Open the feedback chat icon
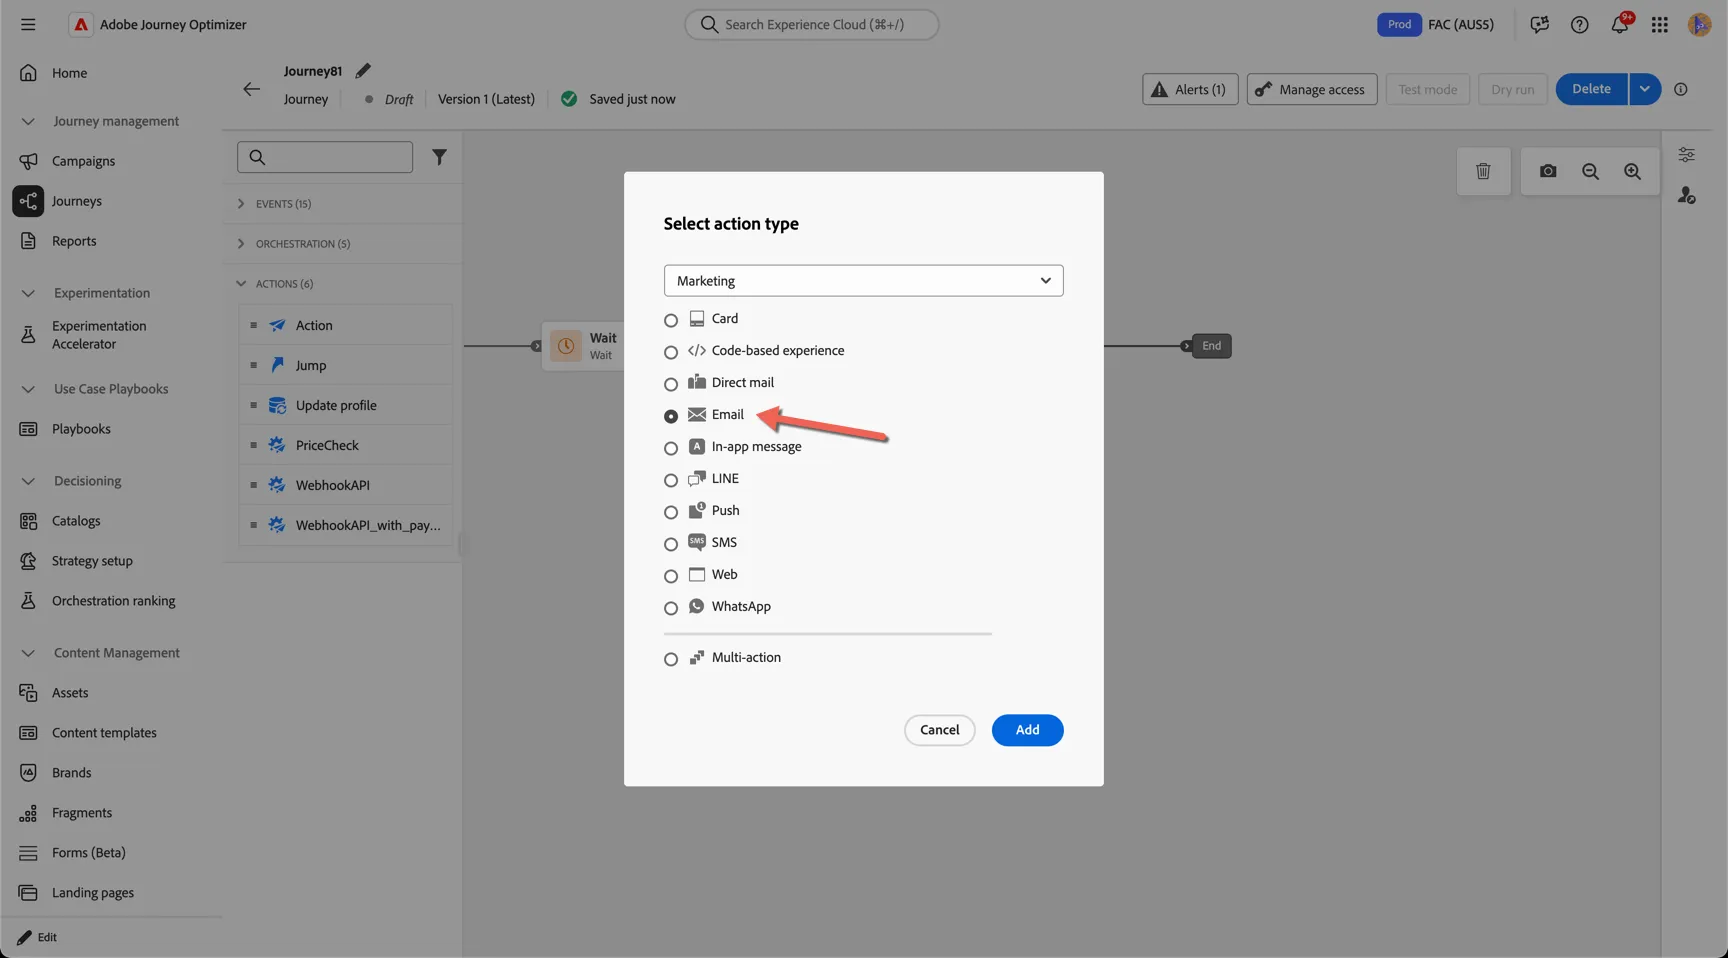 click(x=1539, y=24)
